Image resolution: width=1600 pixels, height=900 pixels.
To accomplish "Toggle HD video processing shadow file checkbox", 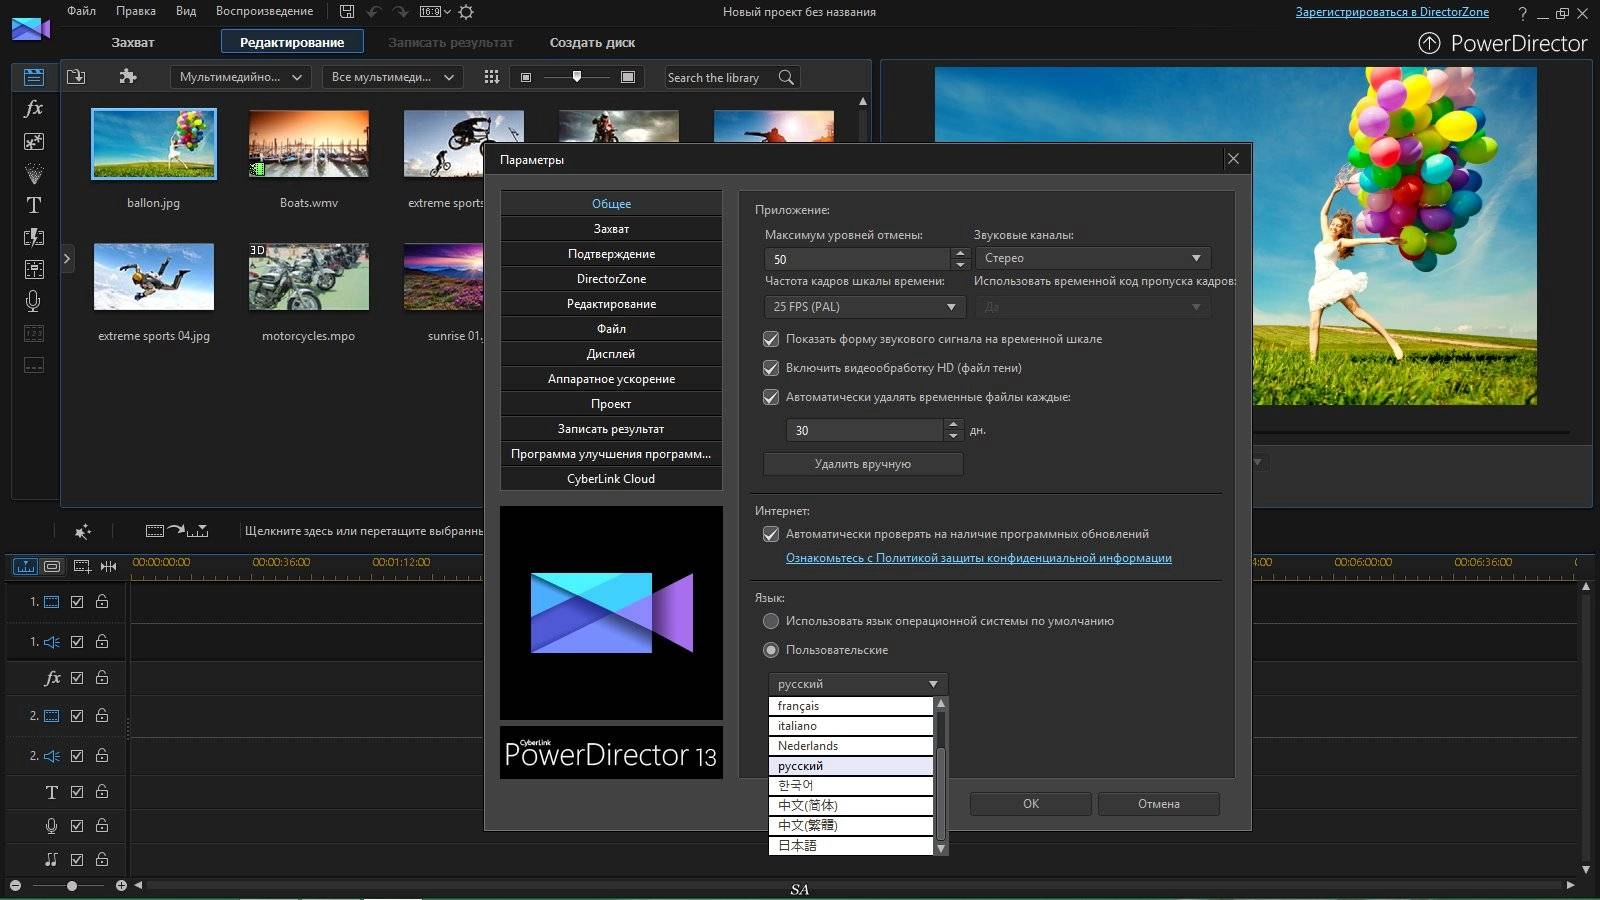I will 771,368.
